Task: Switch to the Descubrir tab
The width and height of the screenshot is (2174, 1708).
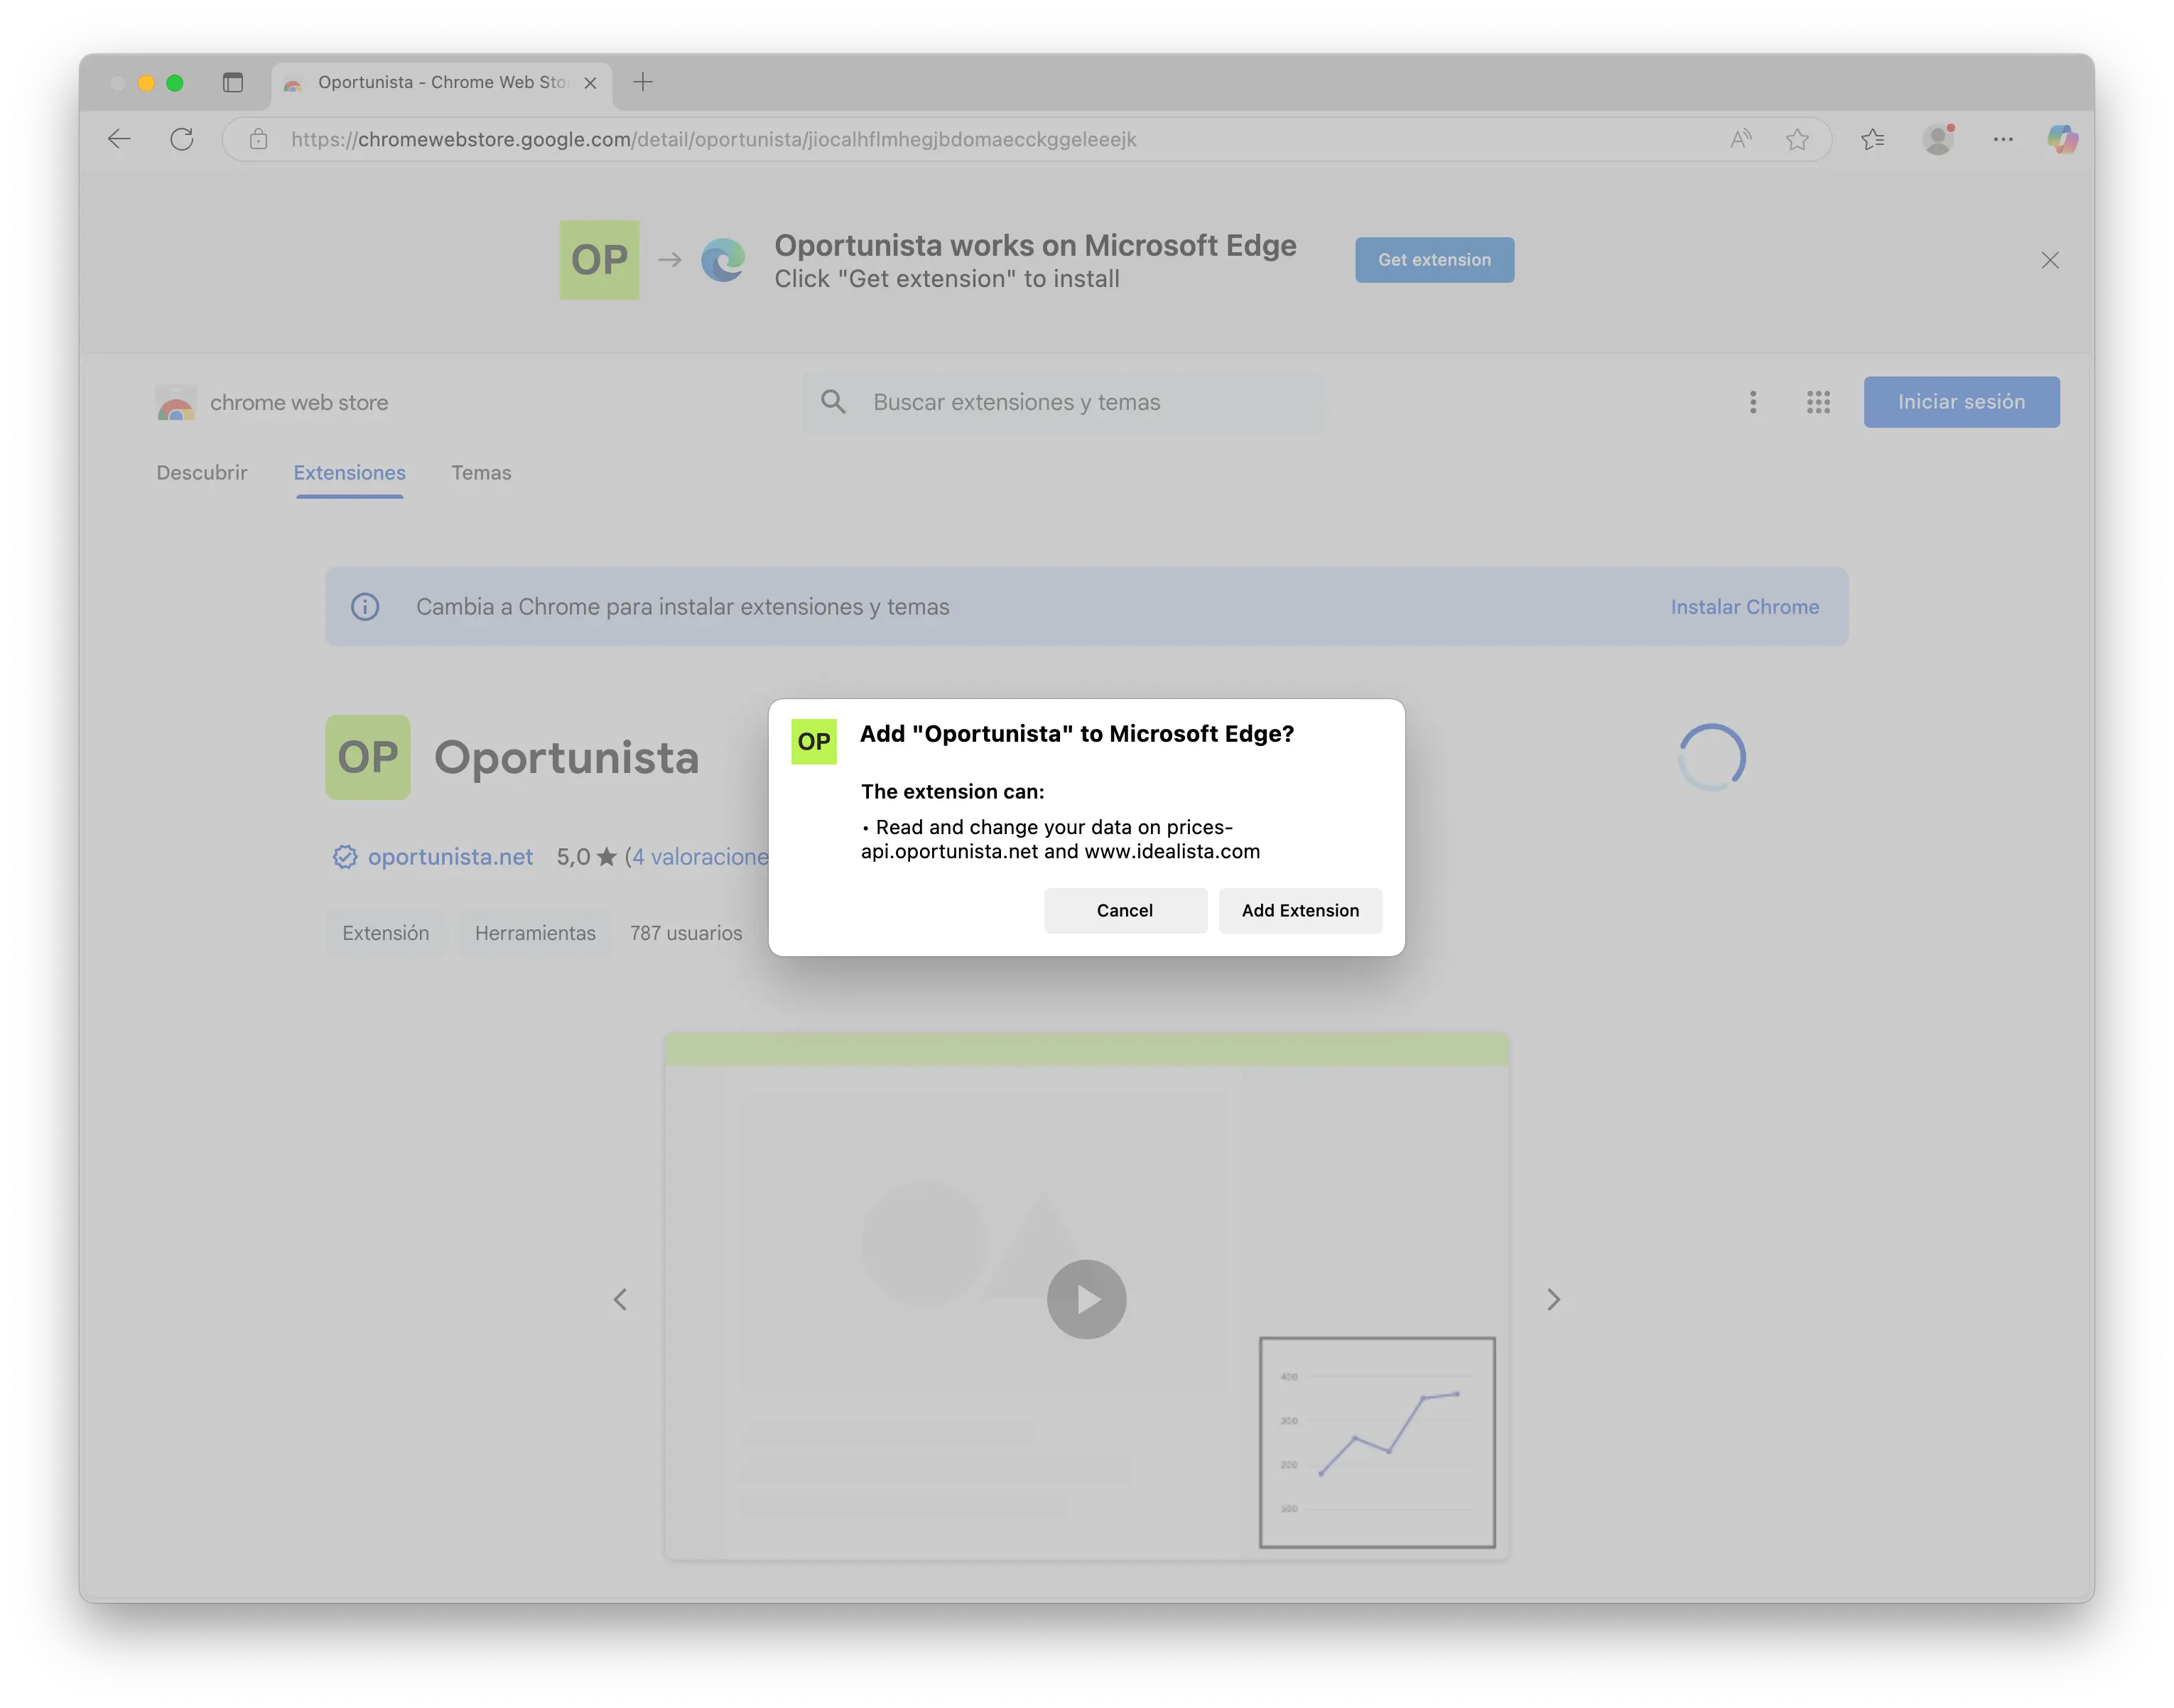Action: click(201, 473)
